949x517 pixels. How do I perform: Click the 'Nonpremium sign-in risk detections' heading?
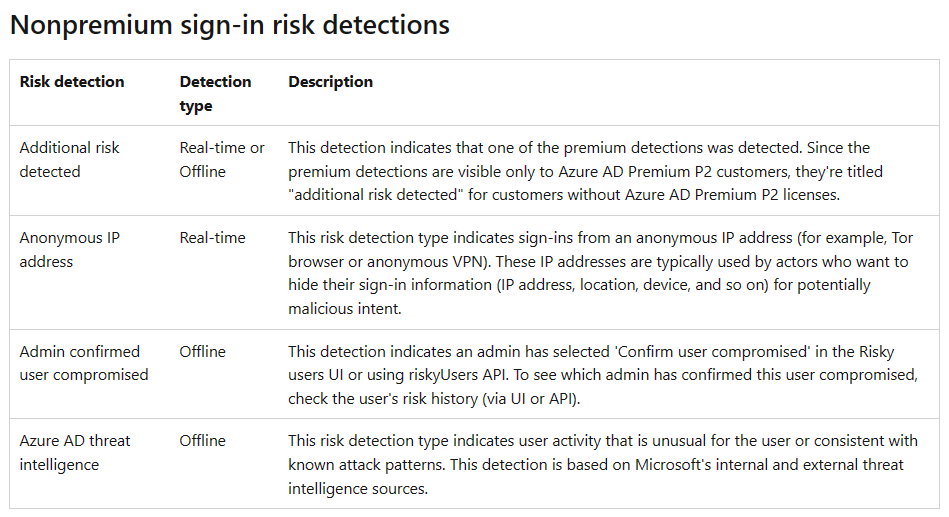click(230, 25)
